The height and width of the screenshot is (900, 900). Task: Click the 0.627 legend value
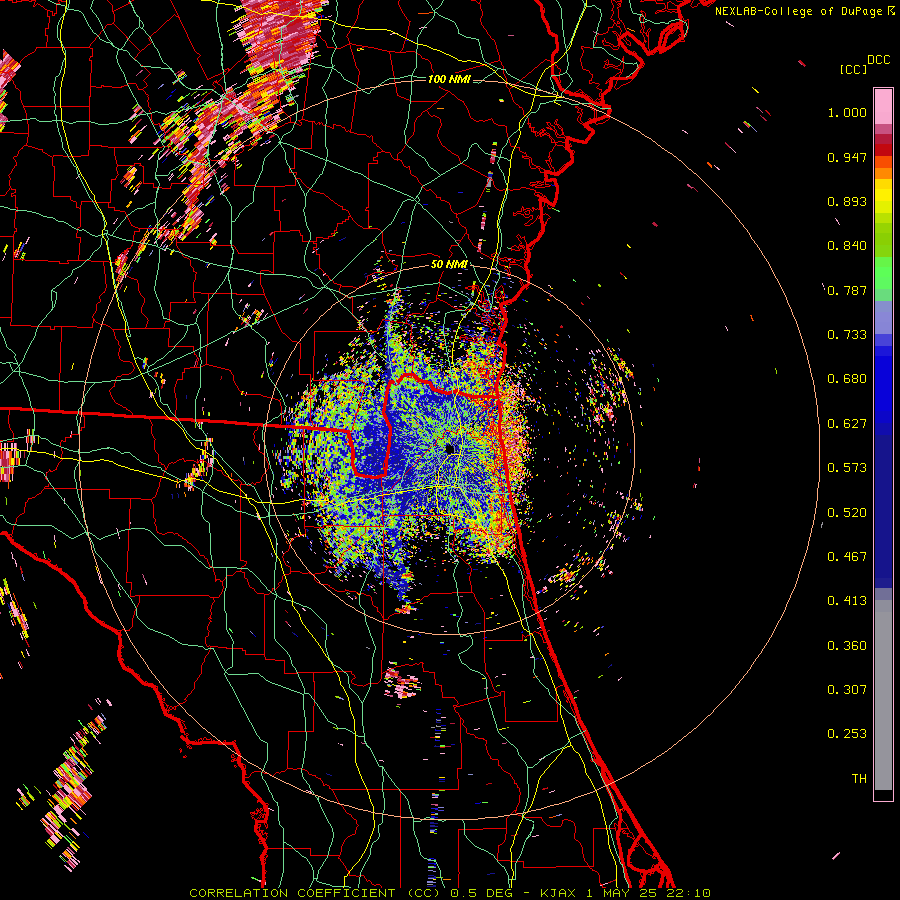tap(847, 424)
